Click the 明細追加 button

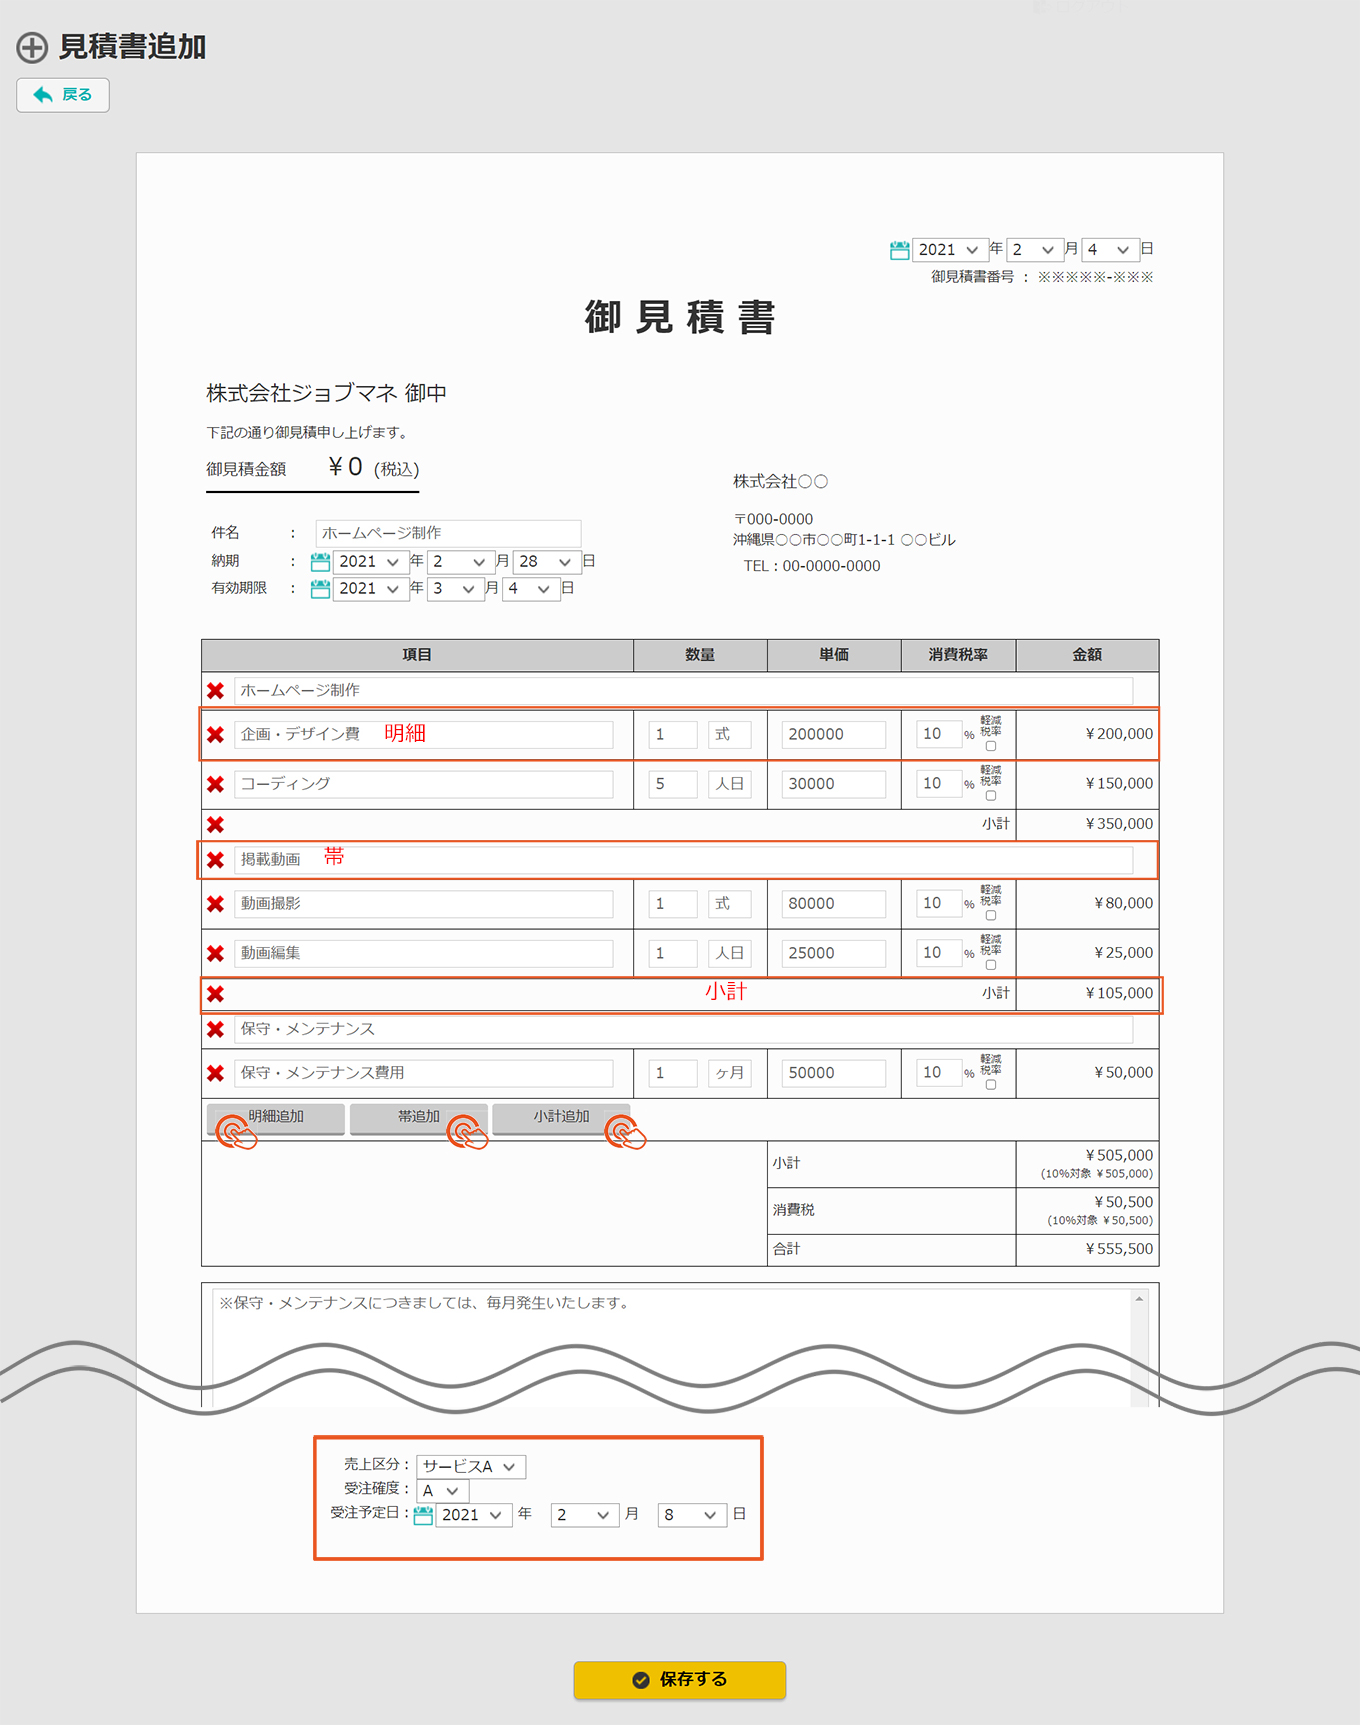pos(276,1118)
